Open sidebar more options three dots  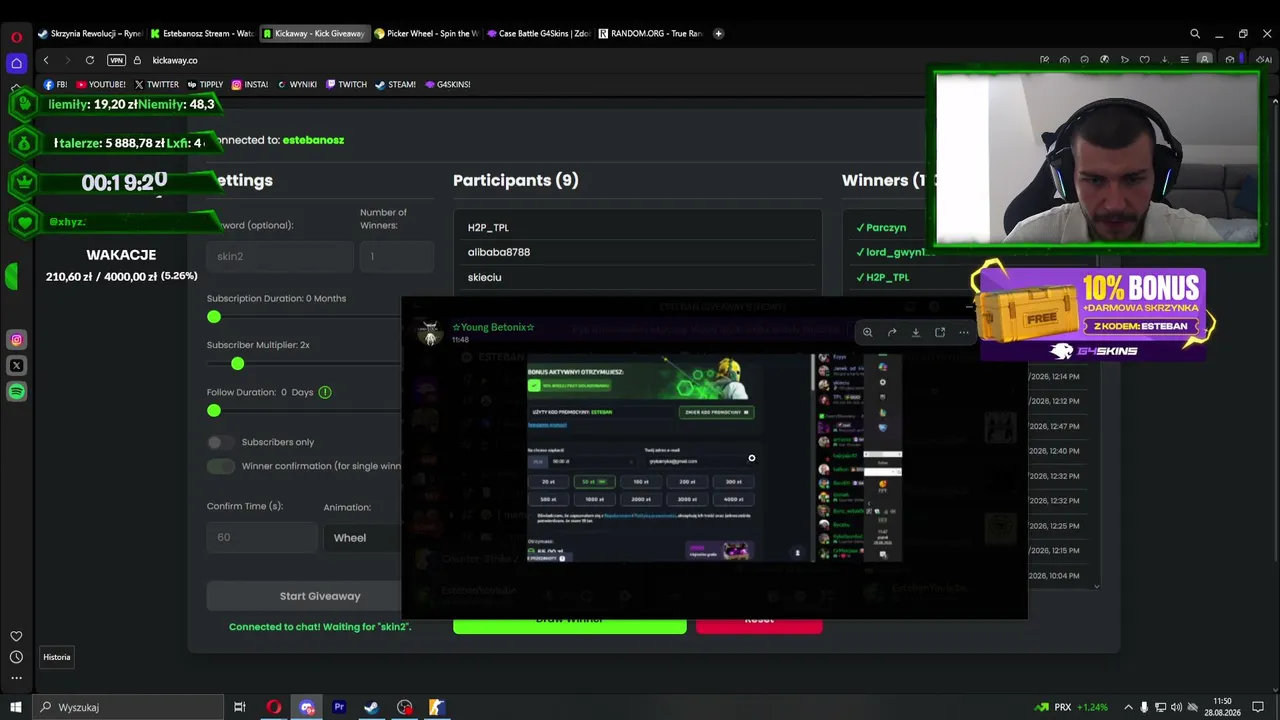pos(16,678)
